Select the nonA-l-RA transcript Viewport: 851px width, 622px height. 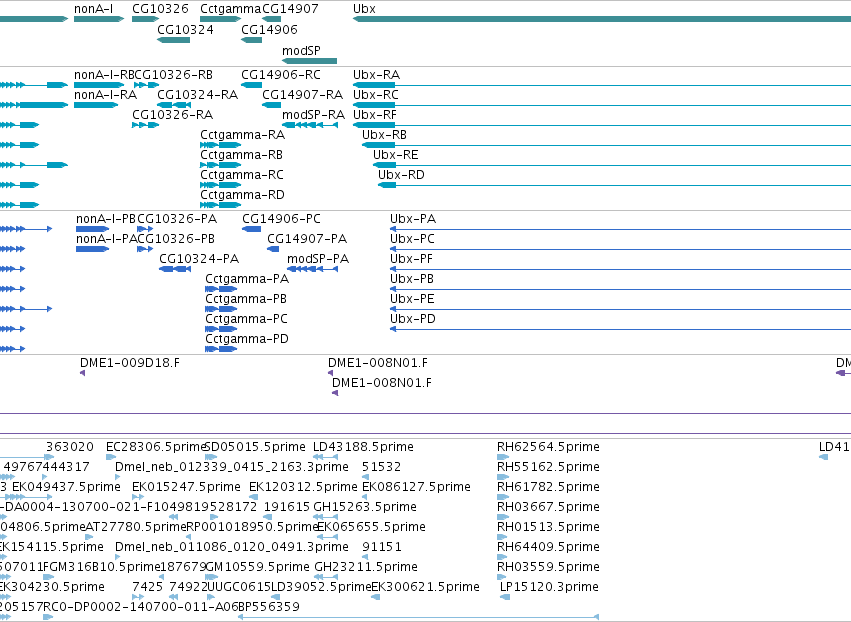(x=96, y=105)
